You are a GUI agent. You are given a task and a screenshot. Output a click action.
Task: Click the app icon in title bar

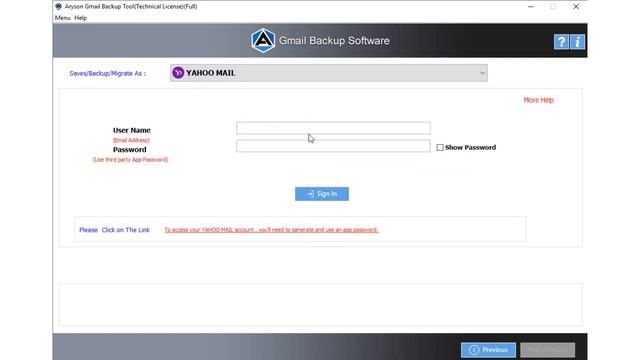[x=58, y=7]
